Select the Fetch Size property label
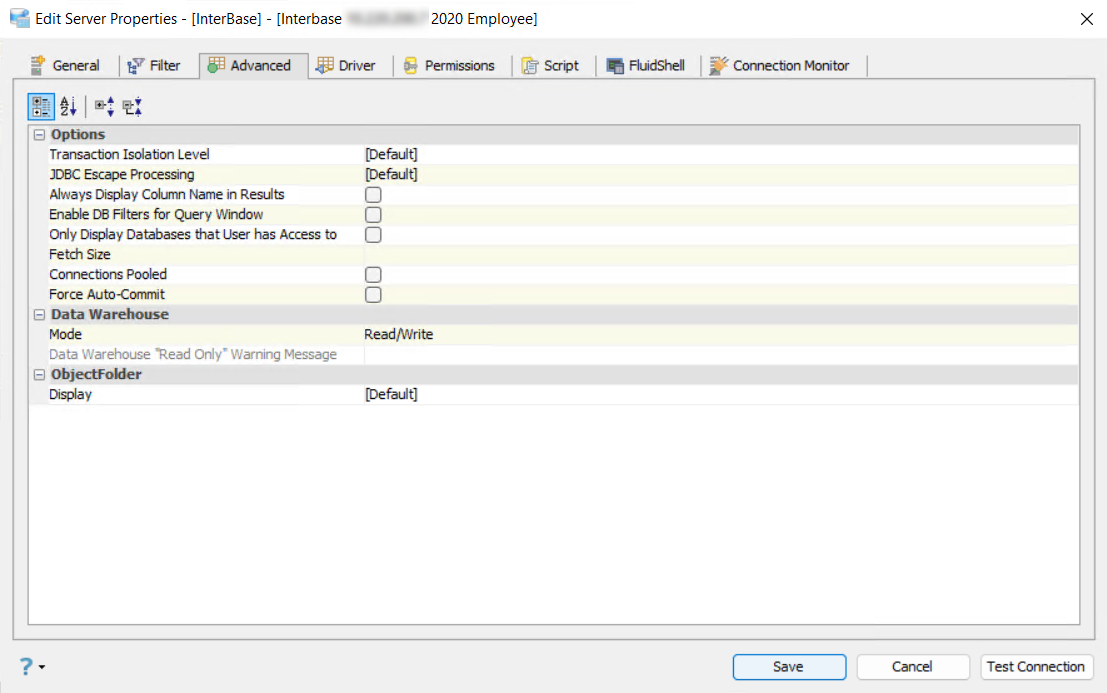This screenshot has height=693, width=1107. 80,255
